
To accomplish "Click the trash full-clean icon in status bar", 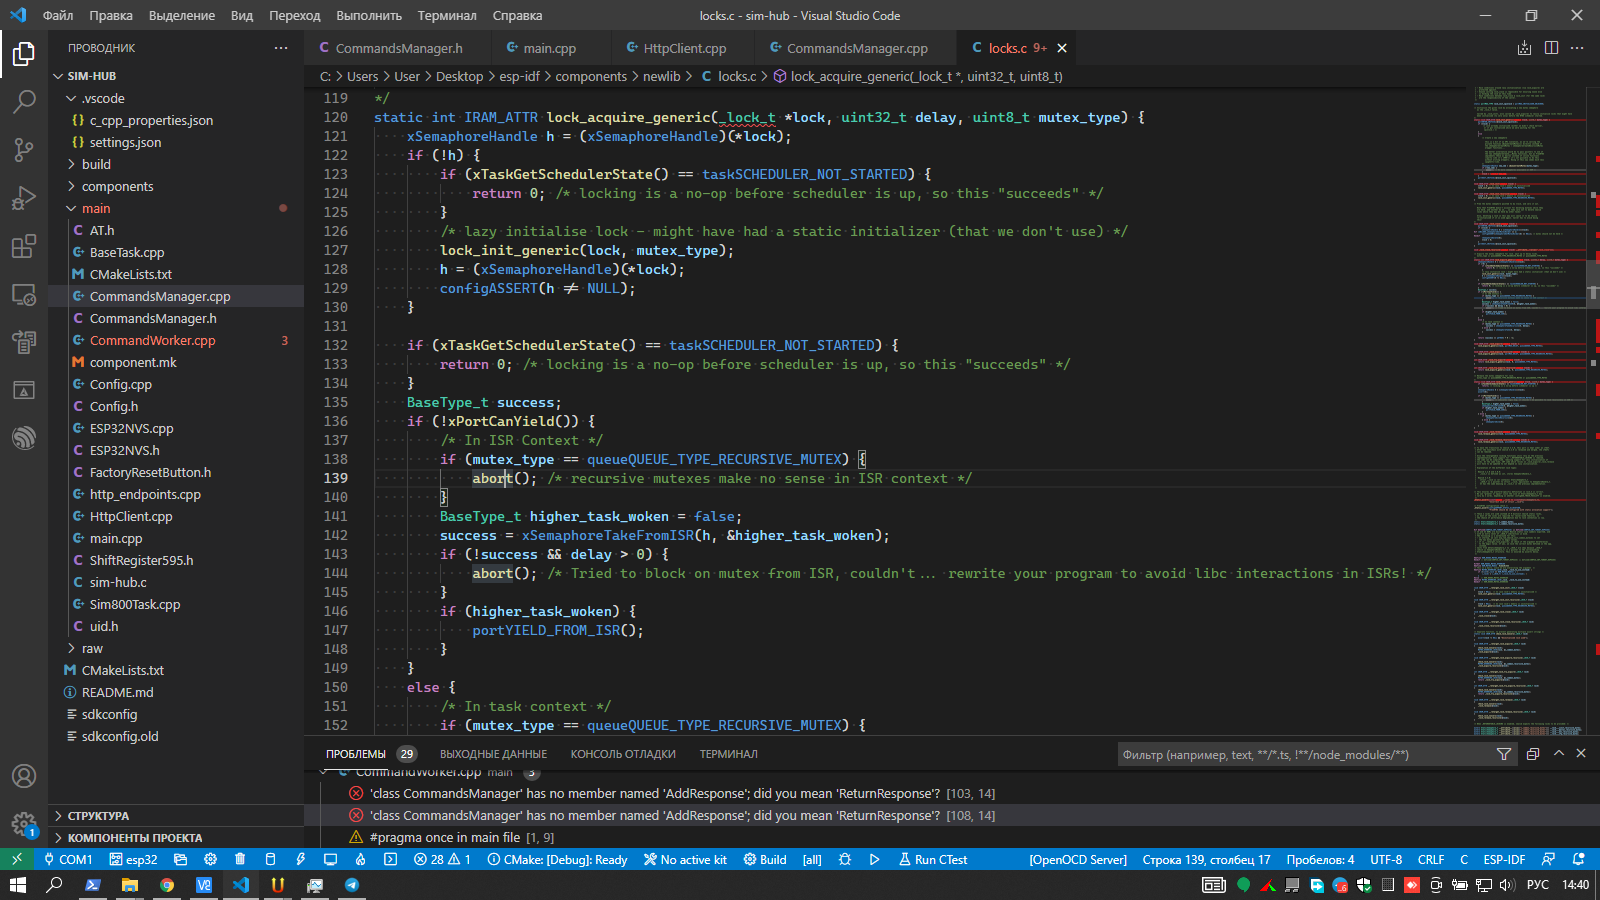I will (x=240, y=859).
